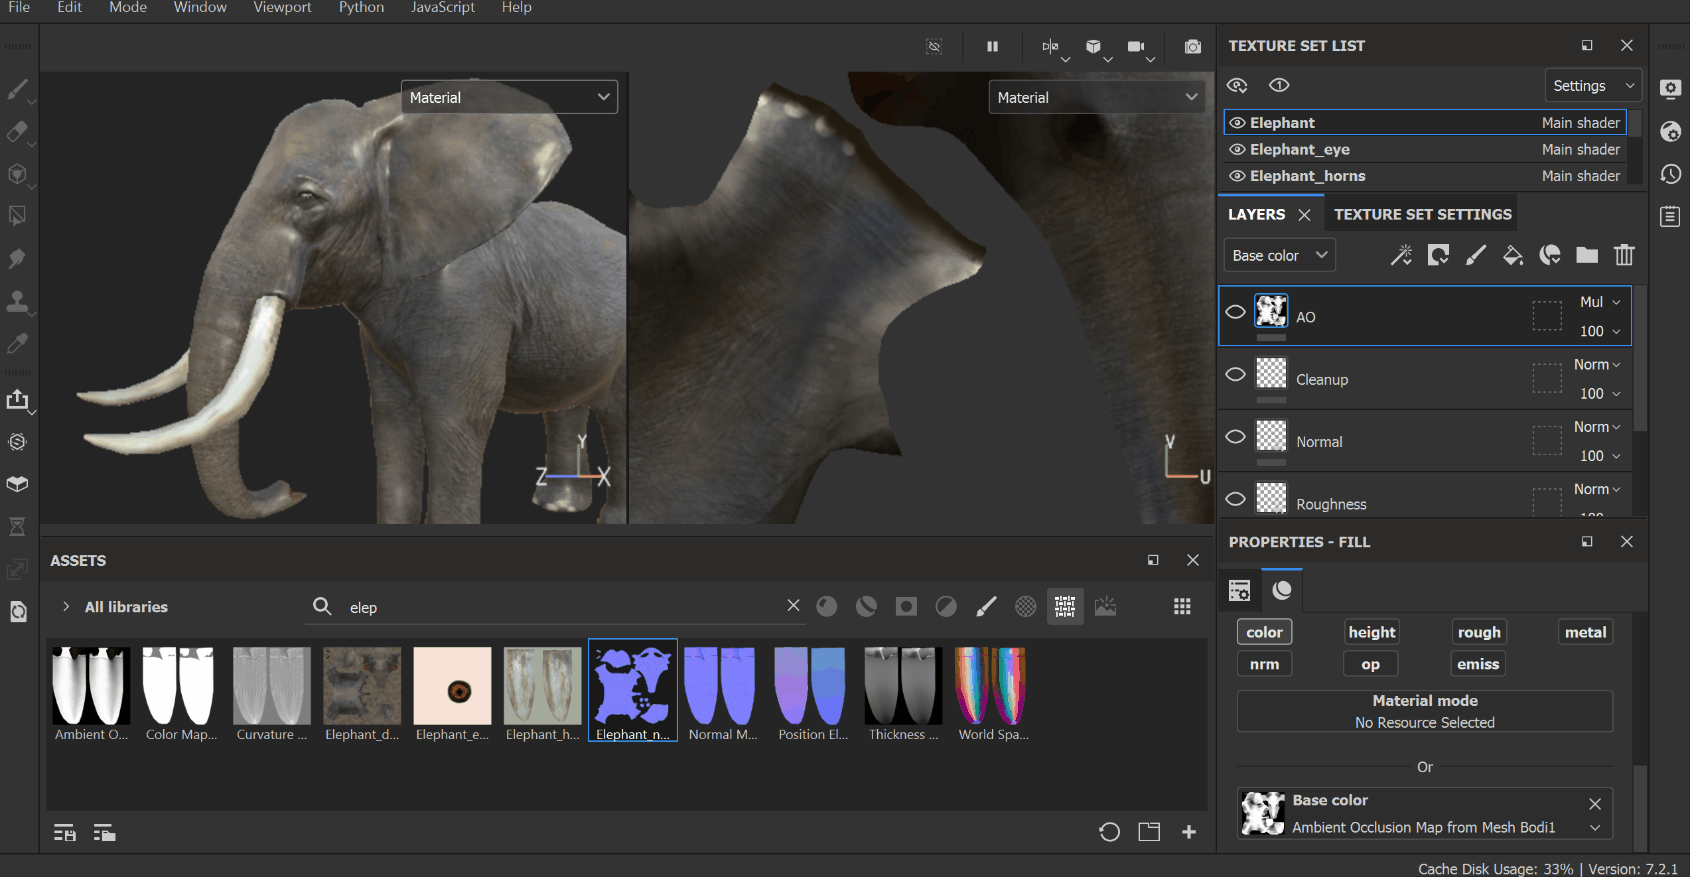This screenshot has width=1690, height=877.
Task: Toggle the metal channel button
Action: [x=1586, y=632]
